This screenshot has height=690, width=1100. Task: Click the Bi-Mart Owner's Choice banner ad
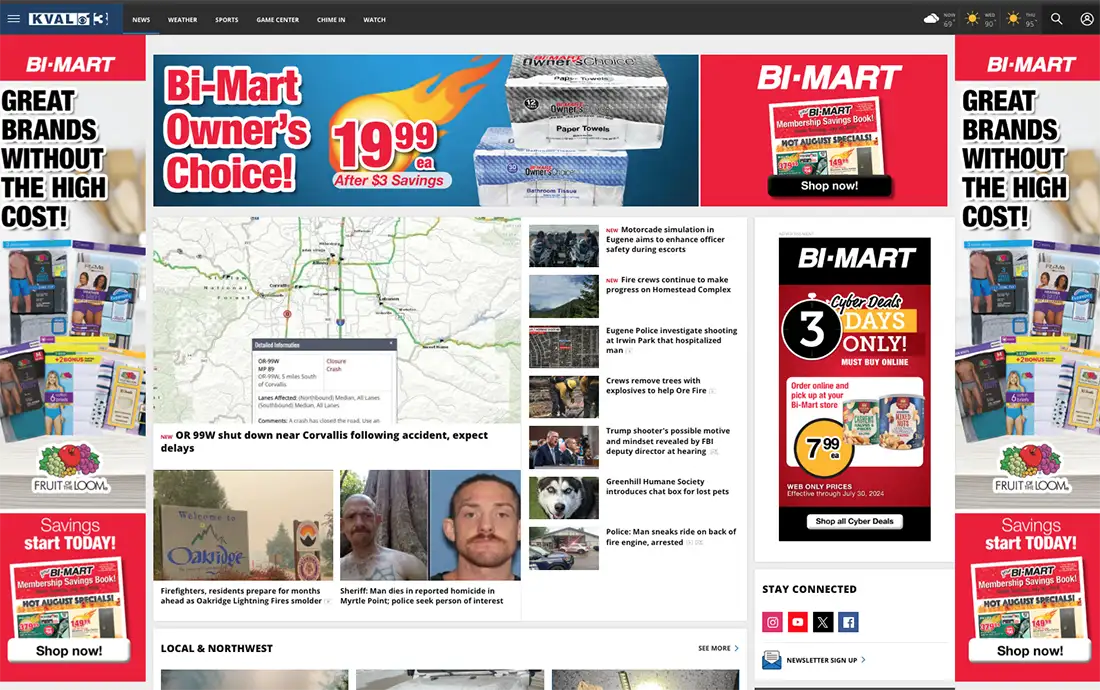426,130
